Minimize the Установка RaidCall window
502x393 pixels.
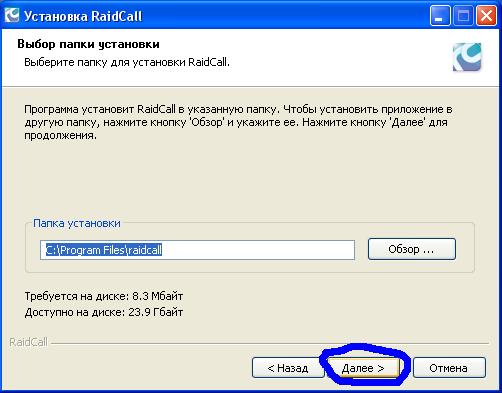point(439,16)
